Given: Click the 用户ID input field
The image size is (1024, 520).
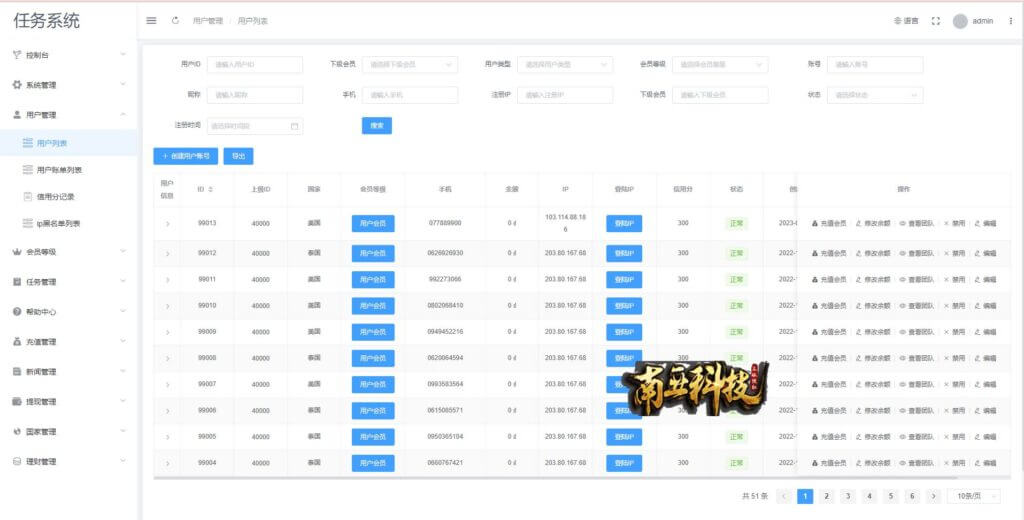Looking at the screenshot, I should pos(255,65).
